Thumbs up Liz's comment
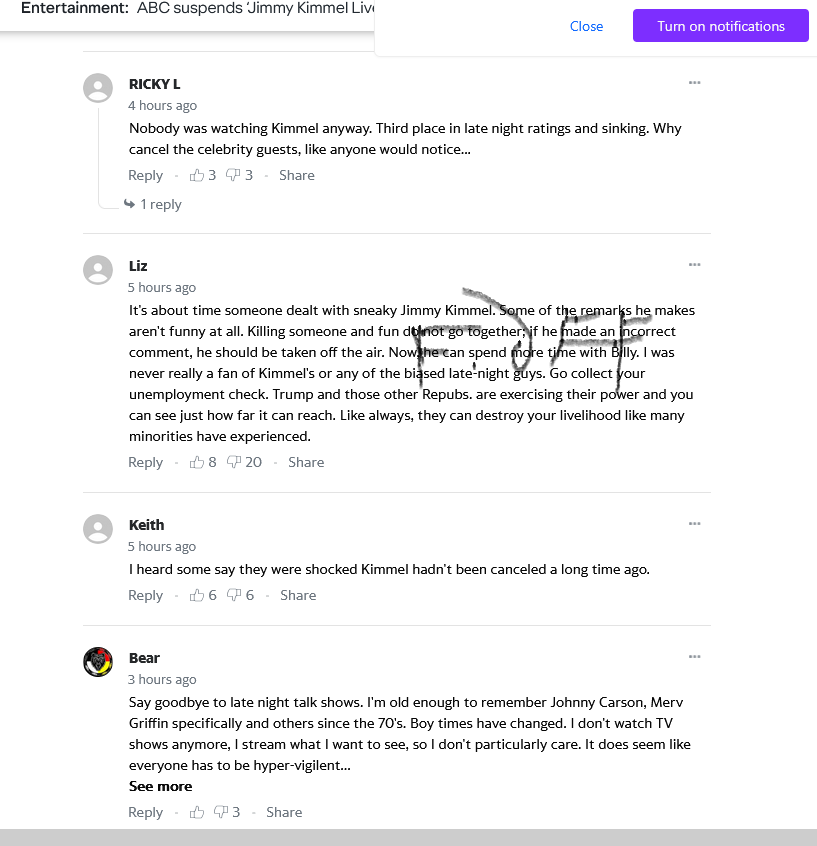The width and height of the screenshot is (817, 846). click(197, 462)
